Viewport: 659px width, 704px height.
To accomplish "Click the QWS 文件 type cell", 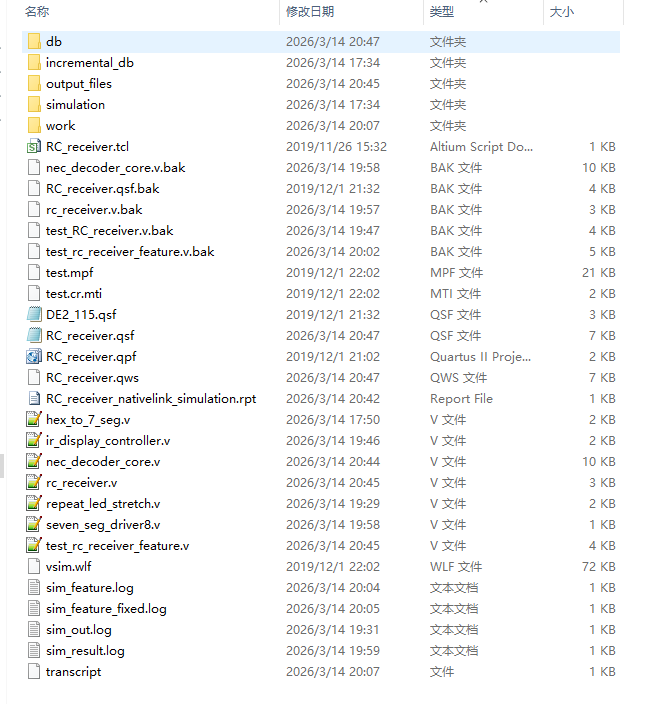I will click(458, 378).
